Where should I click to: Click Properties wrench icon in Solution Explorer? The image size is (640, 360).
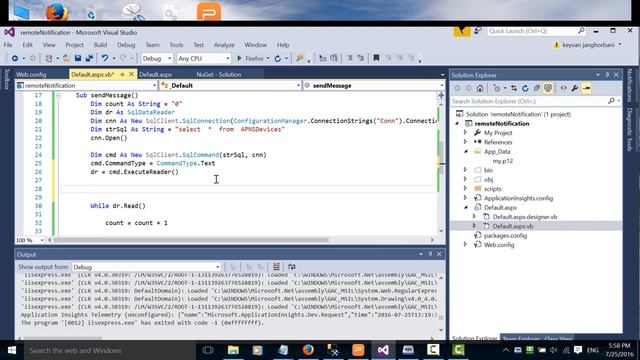tap(575, 88)
